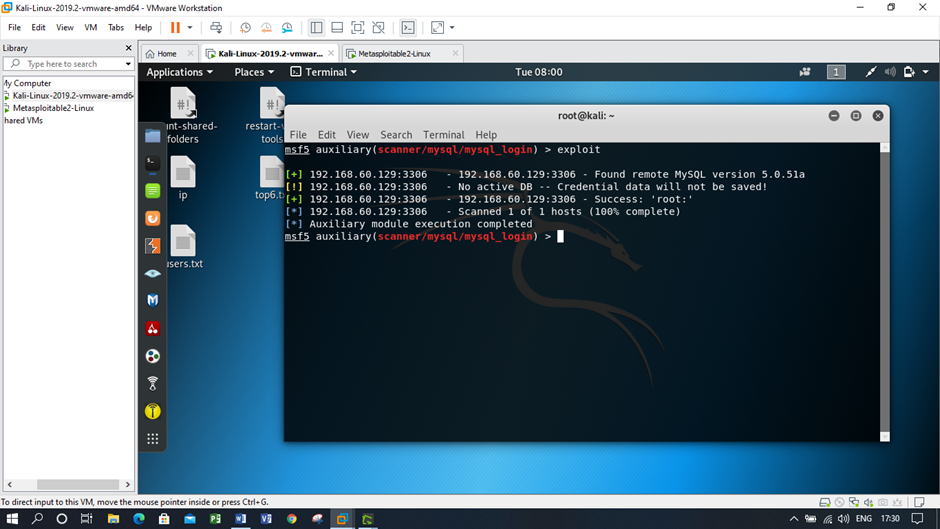940x529 pixels.
Task: Open Files from Kali dock
Action: point(153,136)
